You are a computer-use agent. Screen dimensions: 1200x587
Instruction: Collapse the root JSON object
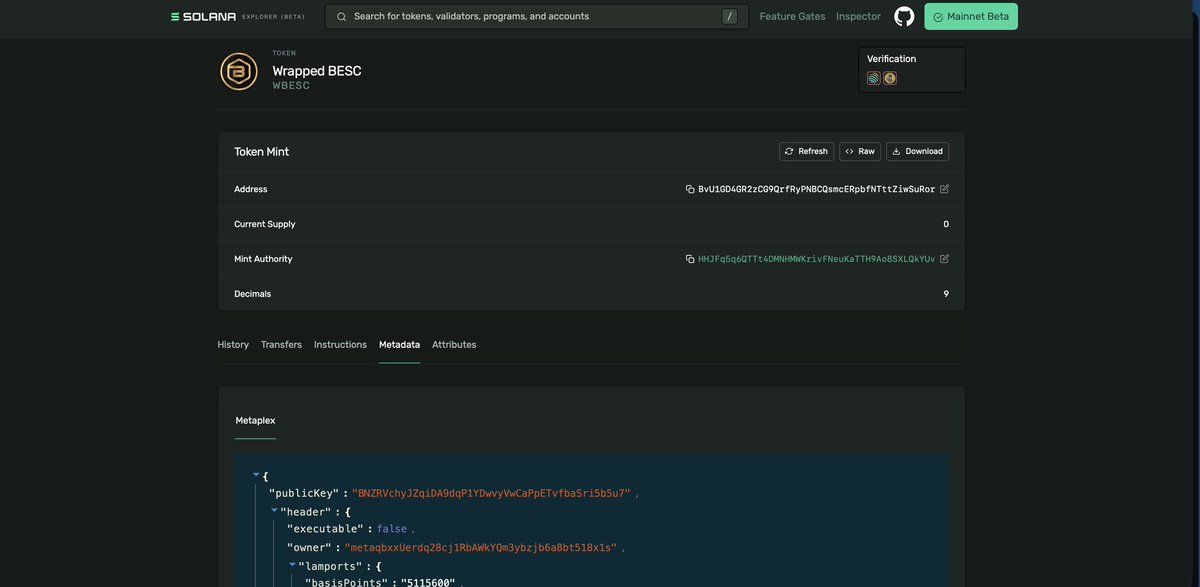[256, 475]
